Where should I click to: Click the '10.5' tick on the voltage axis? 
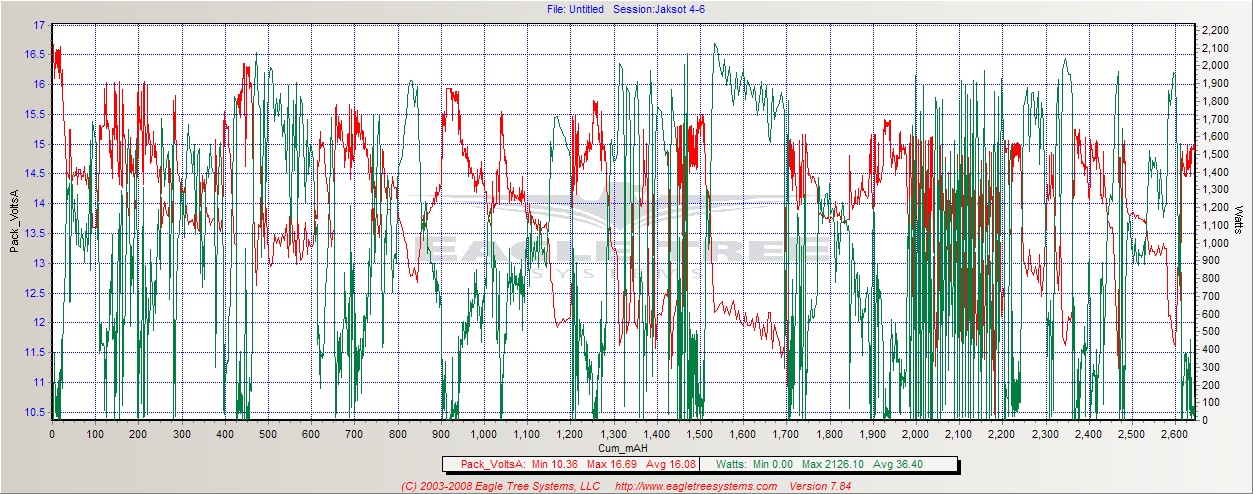(x=35, y=412)
